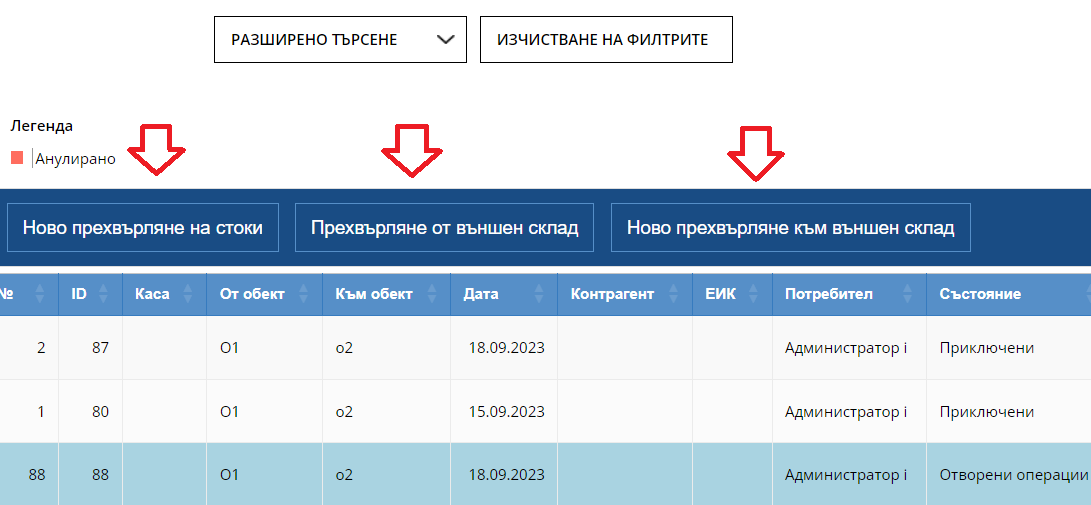Click О1 source object in row ID 80
1091x505 pixels.
(x=264, y=412)
